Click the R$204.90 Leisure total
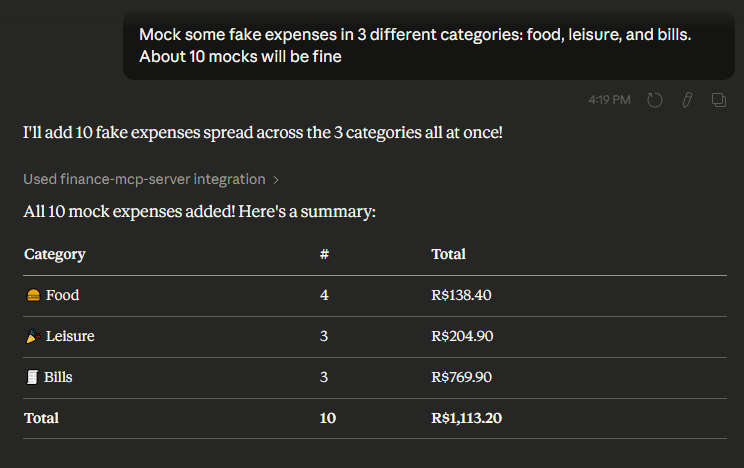Screen dimensions: 744x468 tap(462, 336)
